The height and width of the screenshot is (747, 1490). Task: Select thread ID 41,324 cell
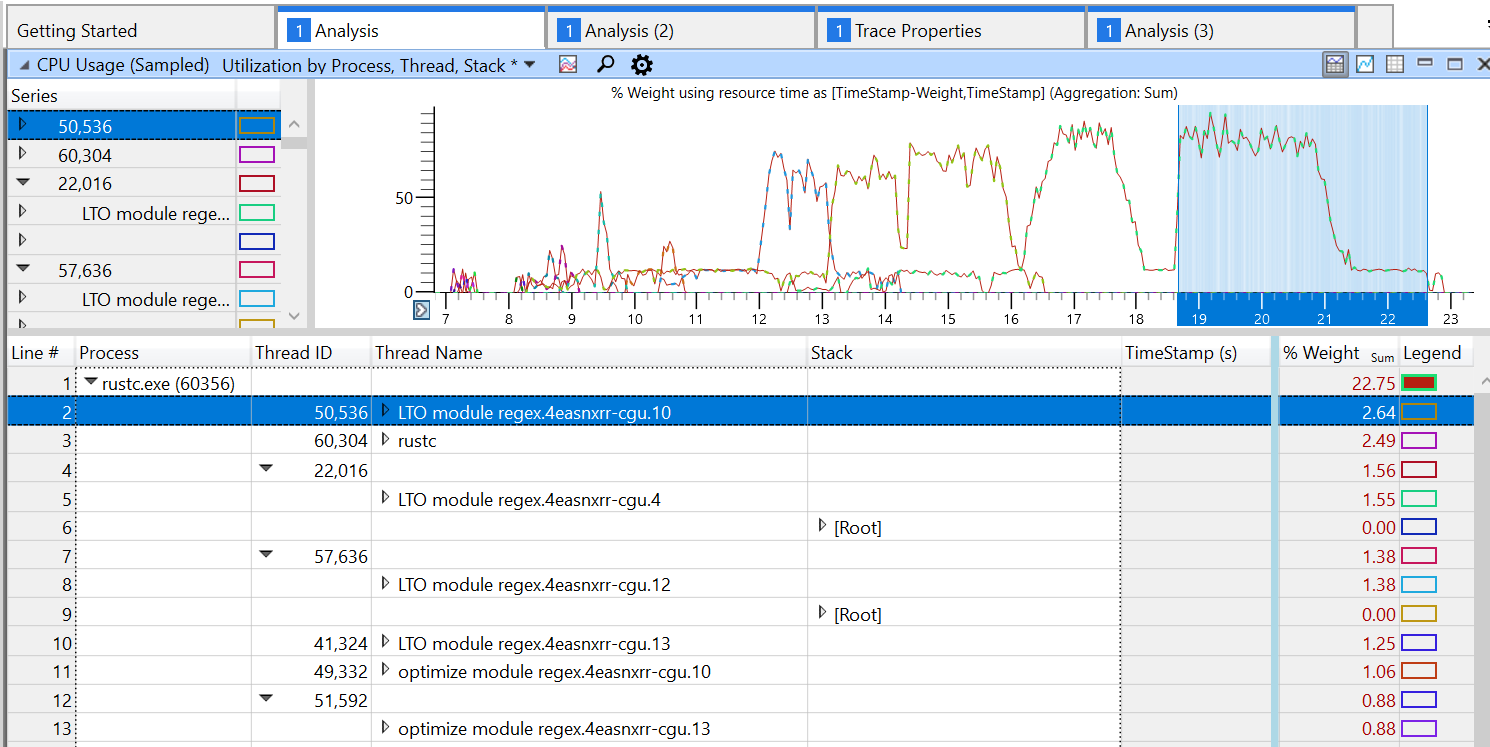(311, 643)
